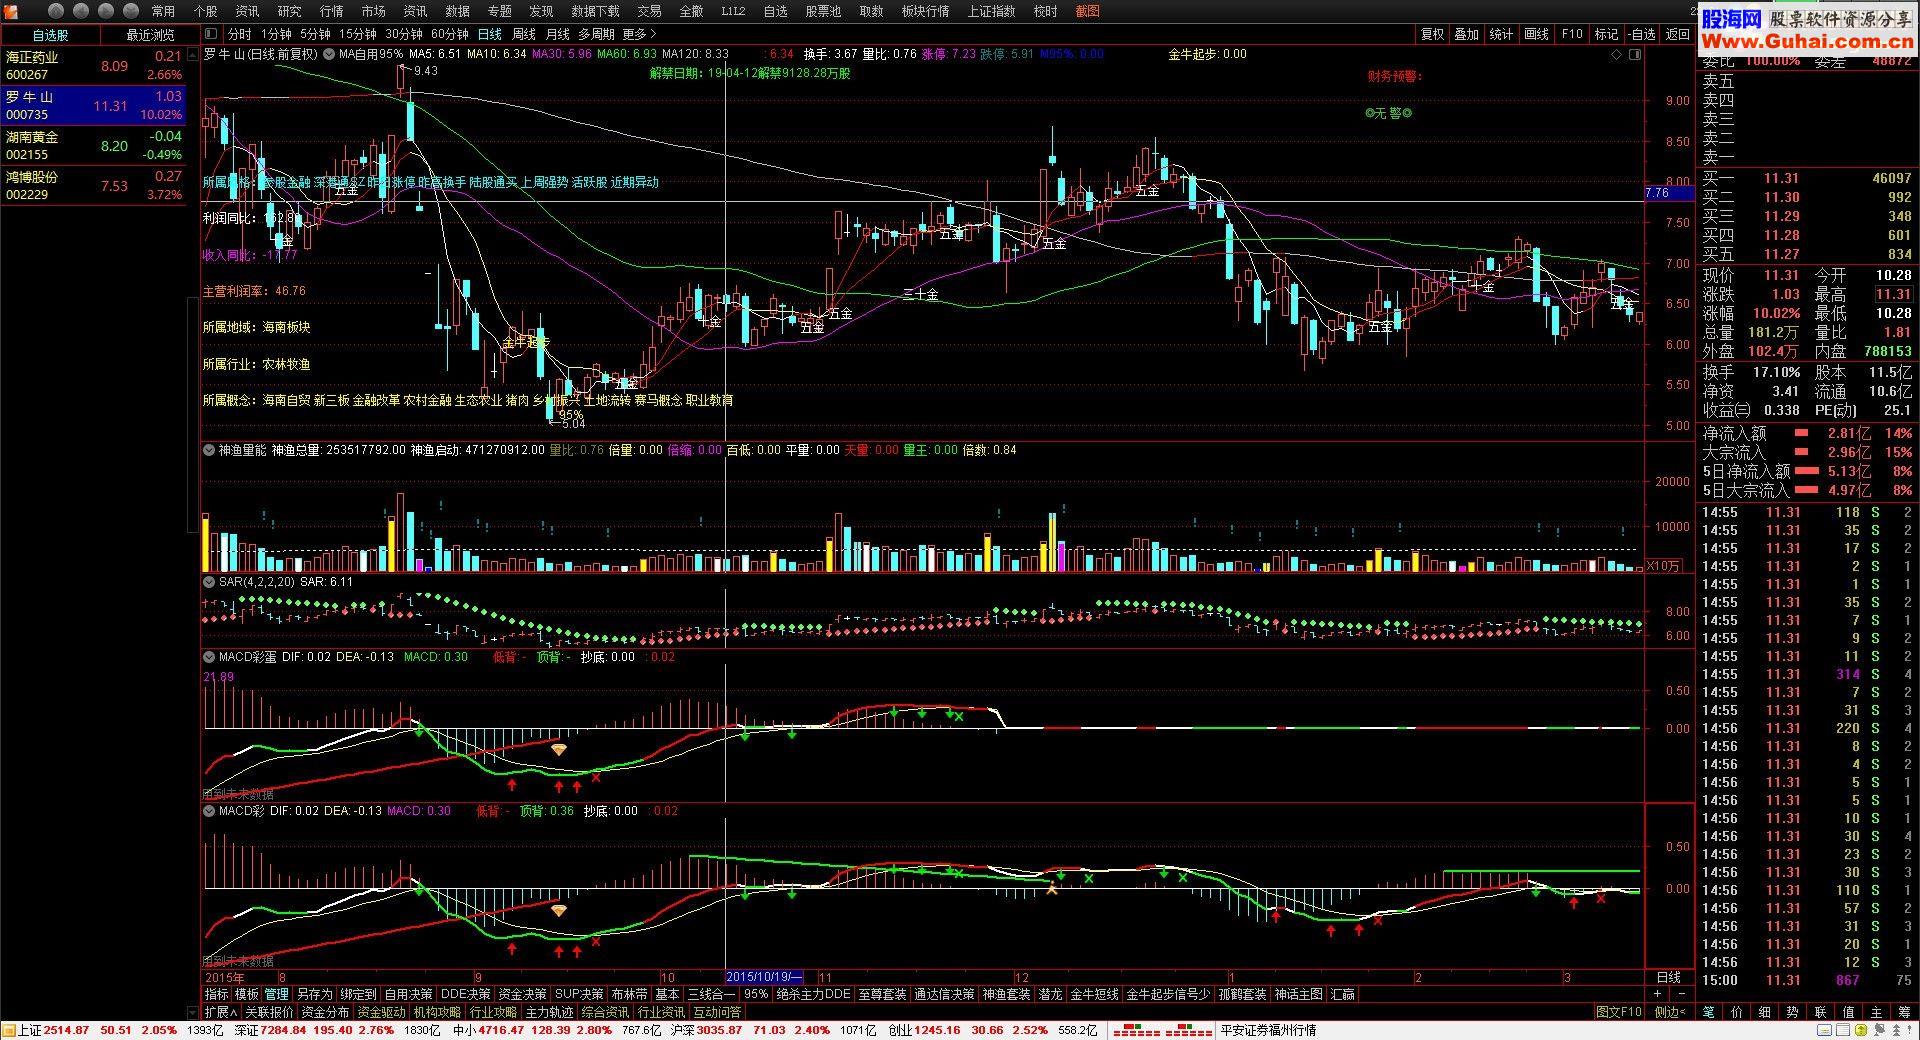This screenshot has width=1920, height=1040.
Task: Open the SAR indicator dropdown
Action: tap(210, 581)
